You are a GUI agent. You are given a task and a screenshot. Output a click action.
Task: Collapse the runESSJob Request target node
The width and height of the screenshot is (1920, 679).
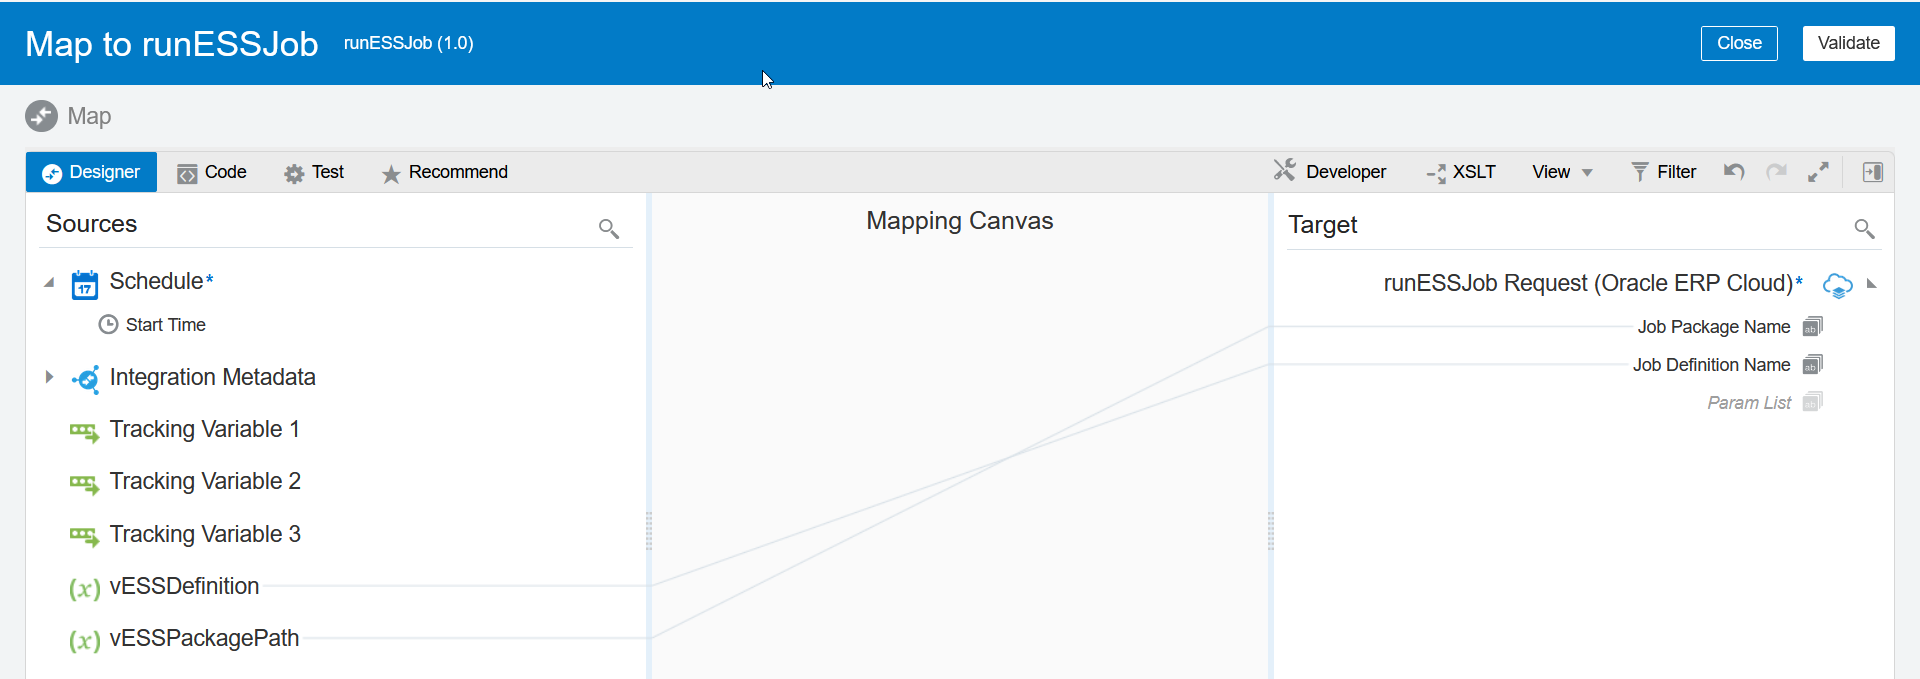1872,284
